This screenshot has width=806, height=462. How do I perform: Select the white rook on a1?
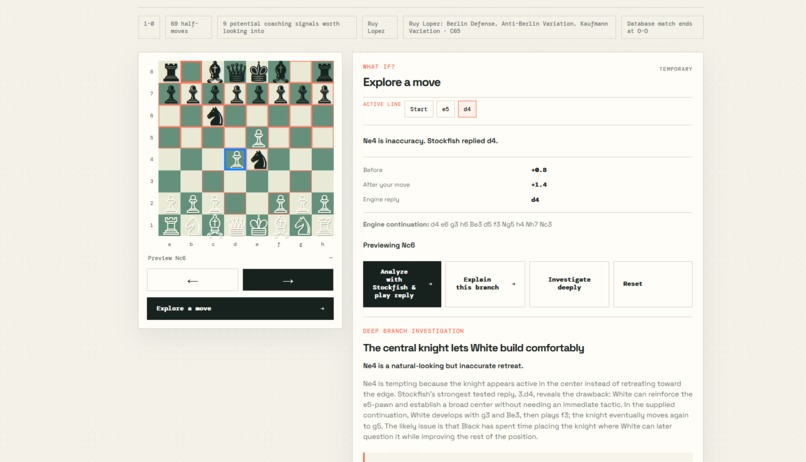point(170,225)
